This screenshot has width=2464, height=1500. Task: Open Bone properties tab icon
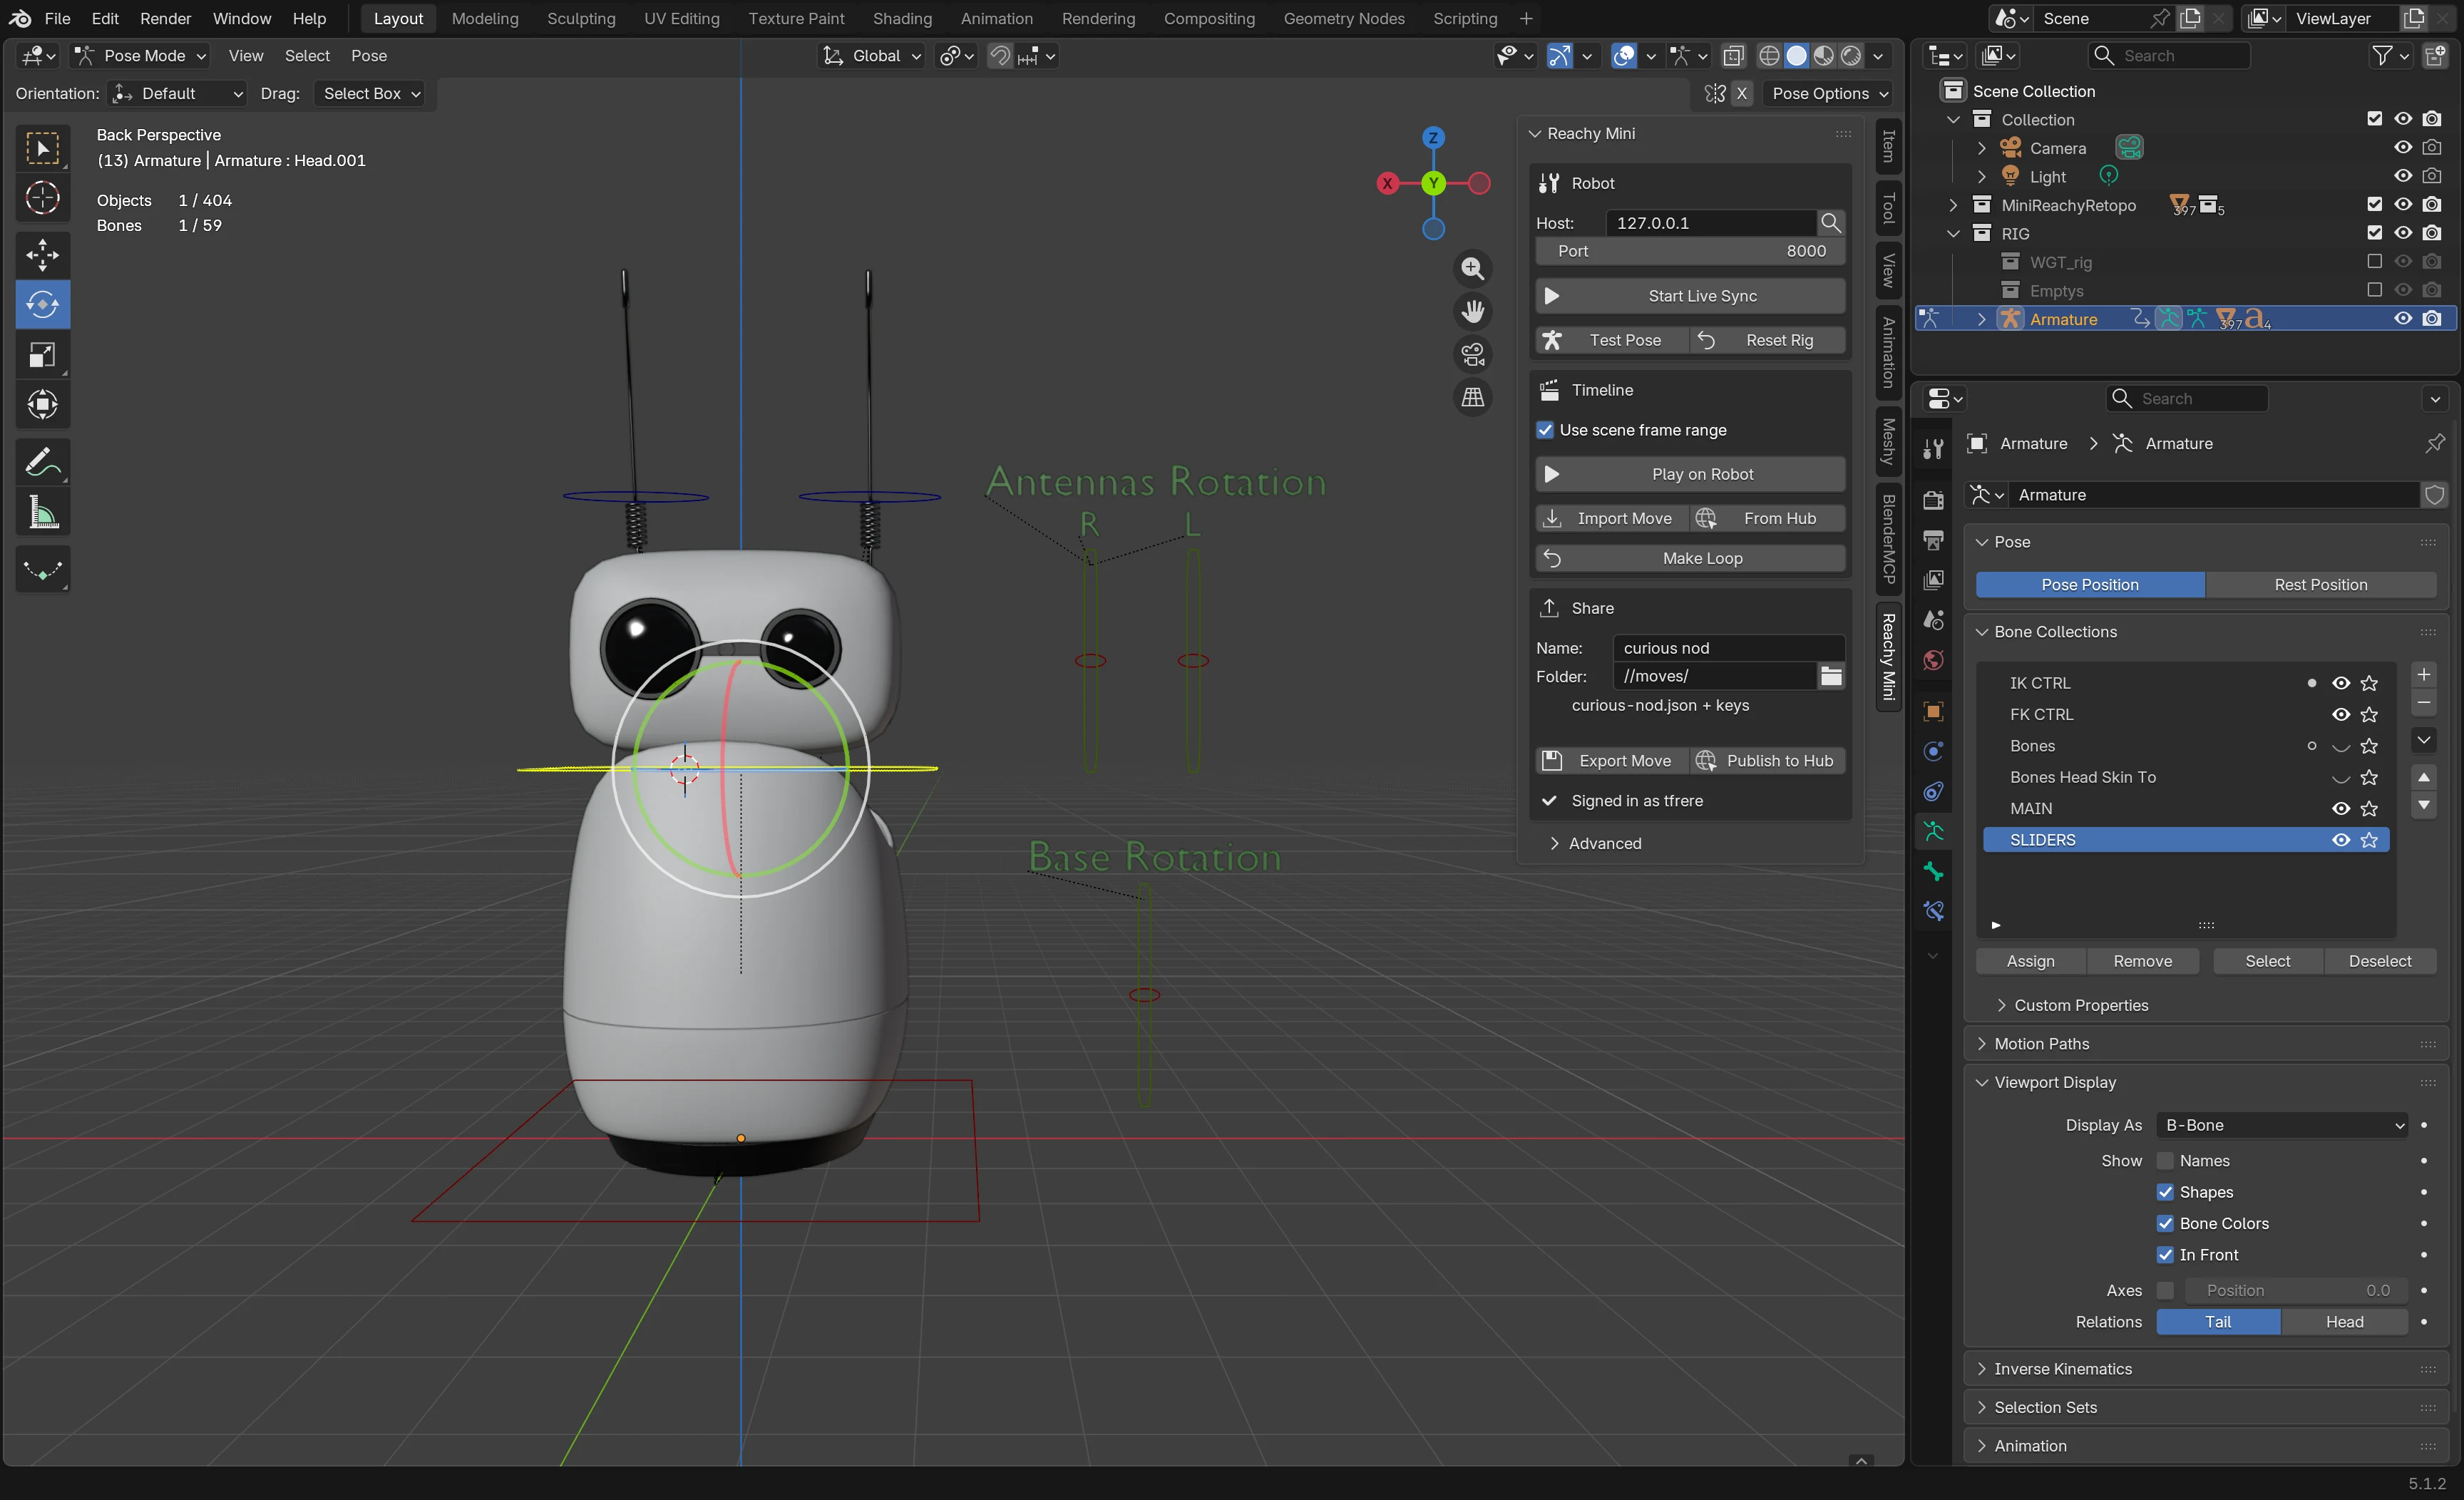(1933, 872)
